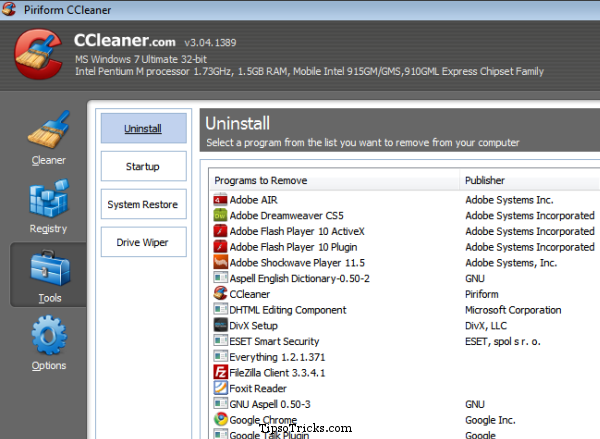Click the GNU Aspell 0.50-3 icon
The image size is (600, 439).
(x=220, y=404)
